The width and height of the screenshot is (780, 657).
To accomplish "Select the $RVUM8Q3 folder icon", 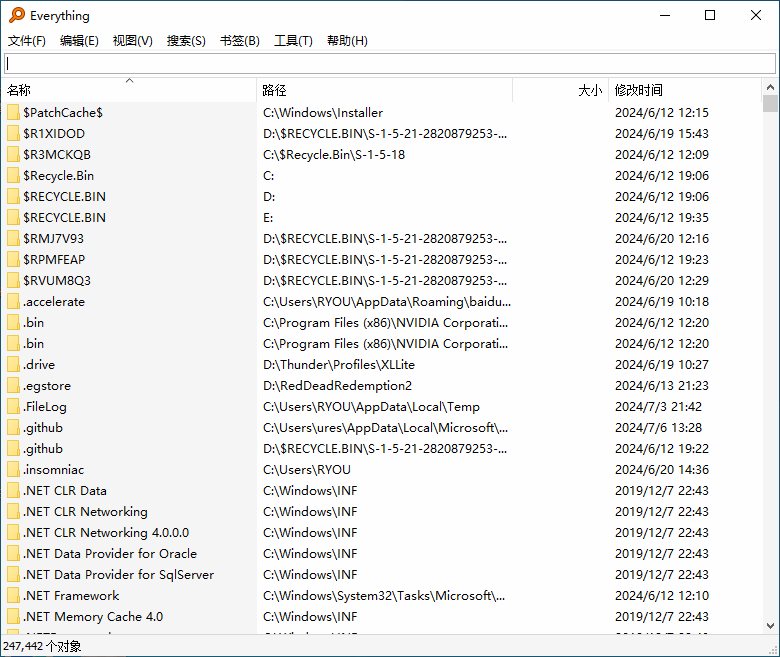I will tap(13, 281).
